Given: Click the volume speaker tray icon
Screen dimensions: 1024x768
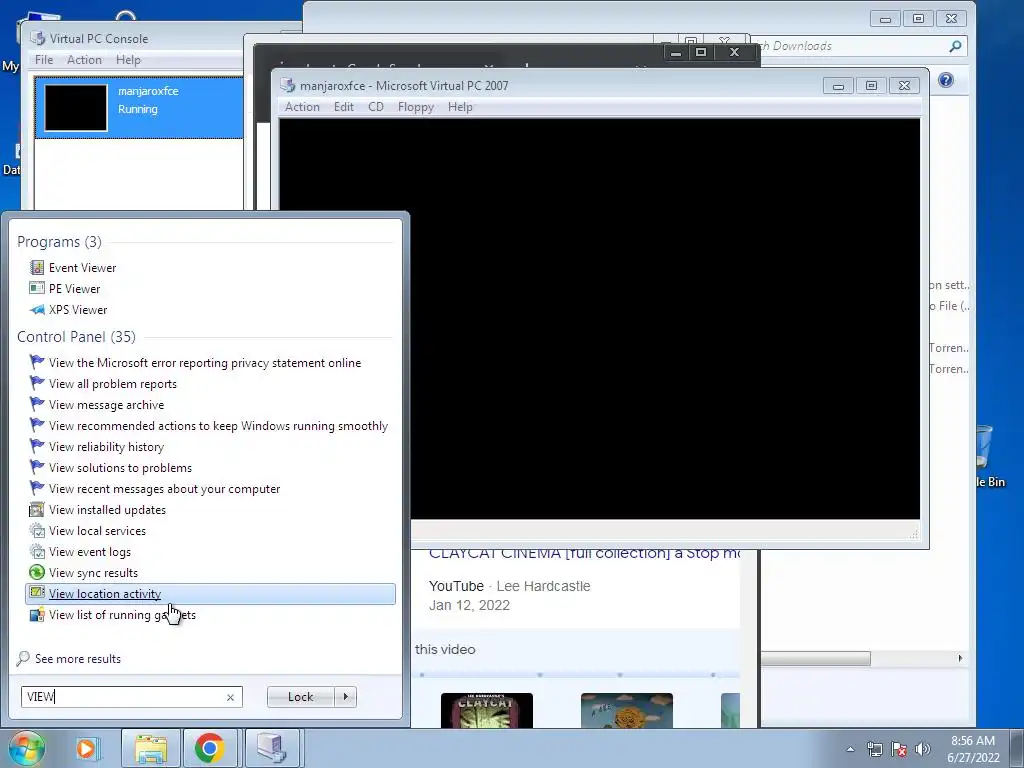Looking at the screenshot, I should 922,749.
